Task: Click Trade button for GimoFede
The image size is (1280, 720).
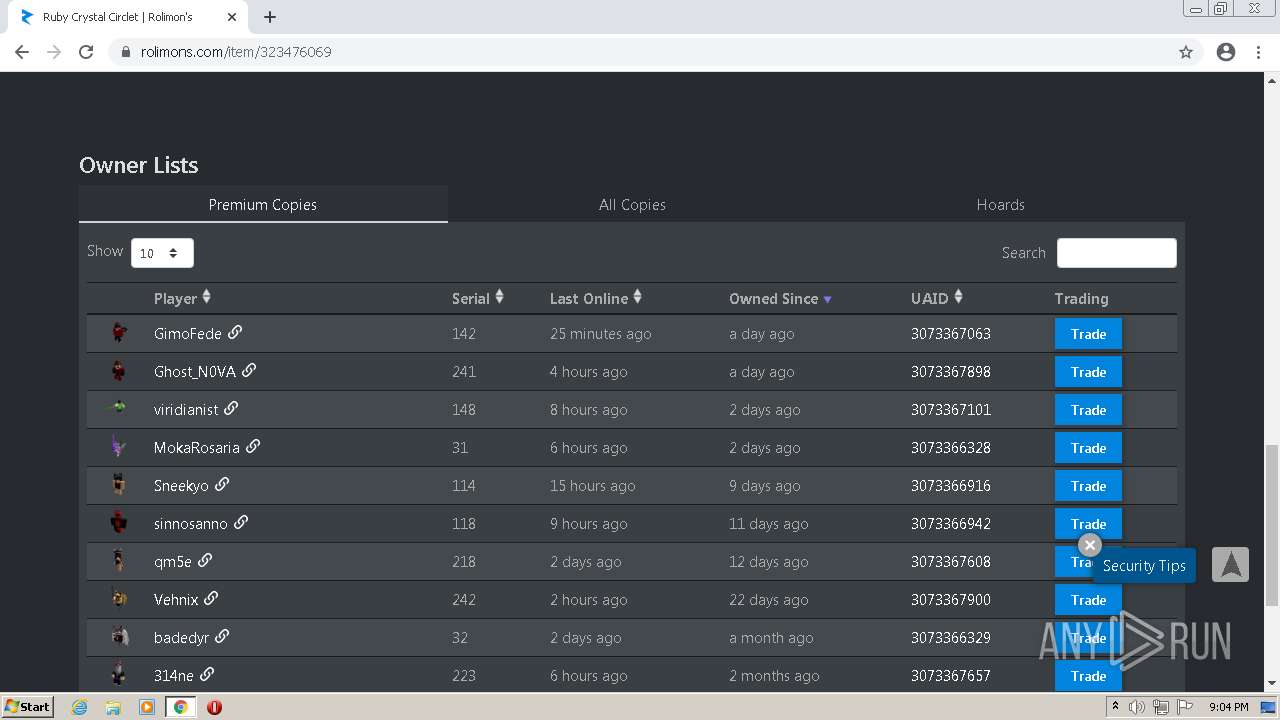Action: click(x=1088, y=334)
